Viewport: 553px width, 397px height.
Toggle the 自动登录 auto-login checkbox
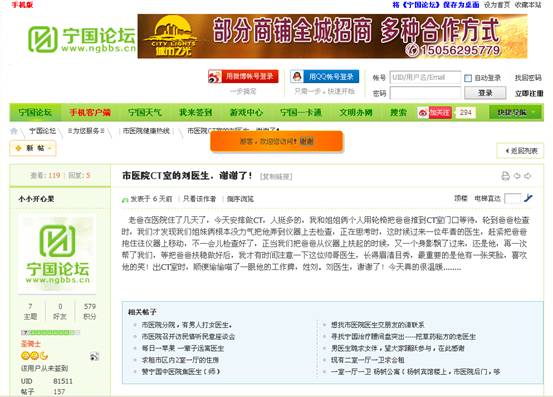(x=468, y=78)
